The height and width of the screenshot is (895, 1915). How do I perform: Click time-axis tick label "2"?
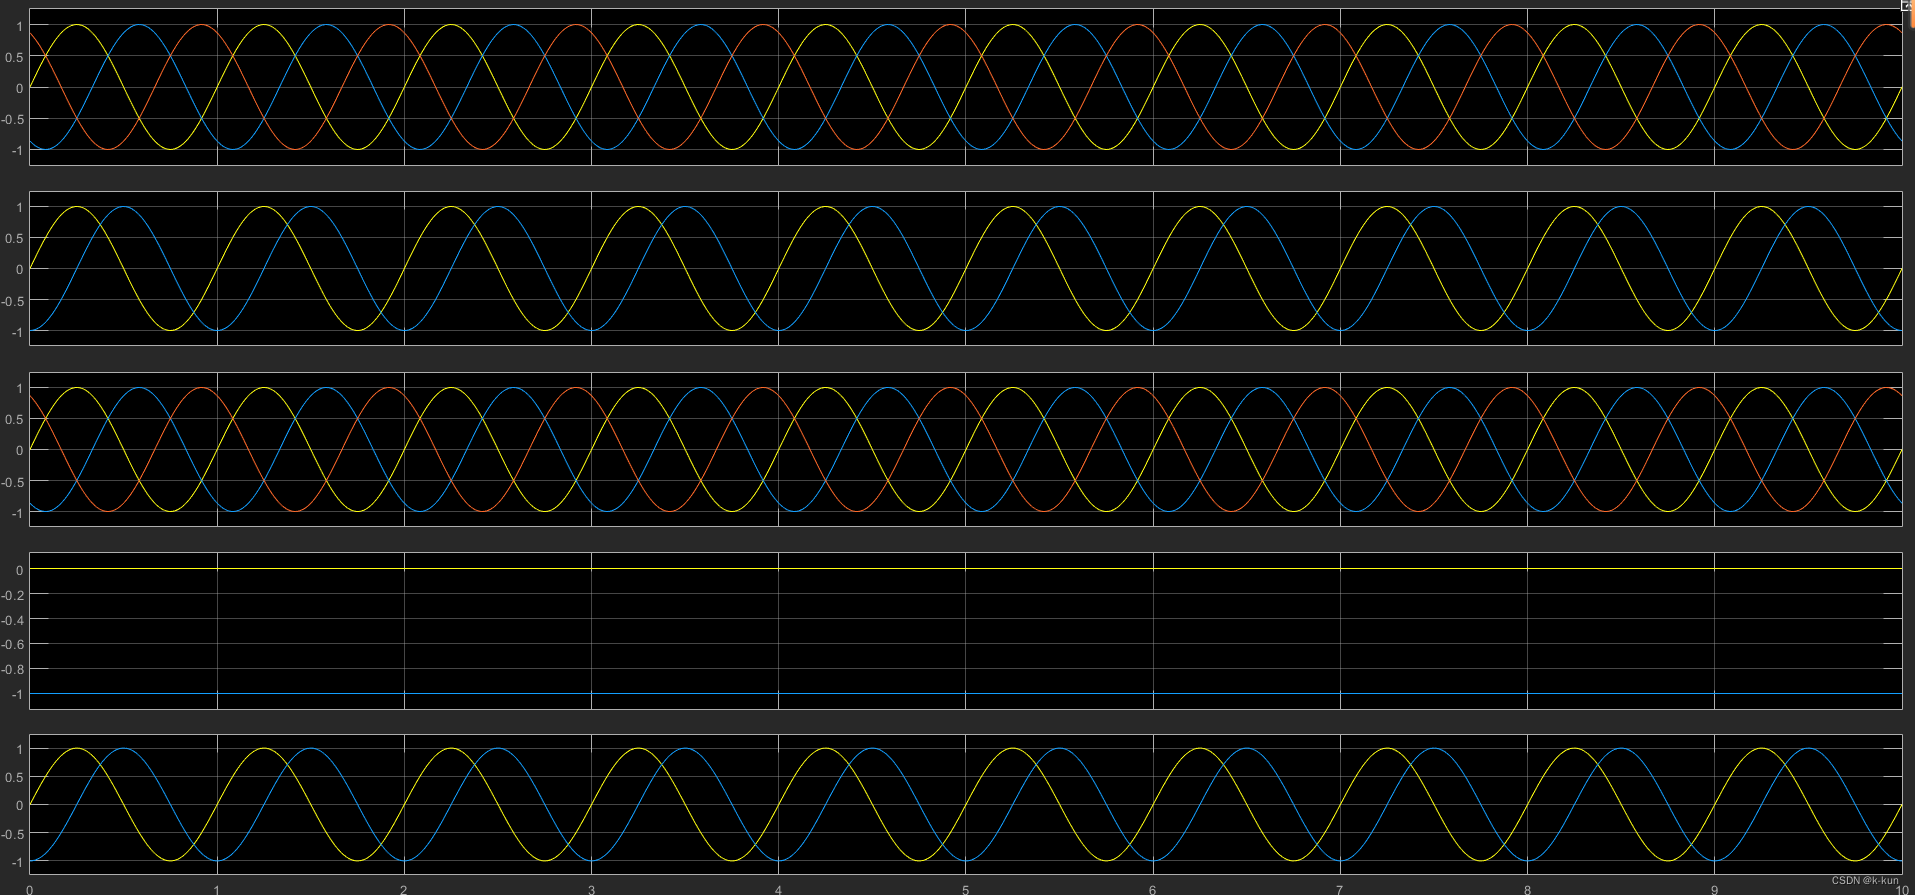(404, 889)
